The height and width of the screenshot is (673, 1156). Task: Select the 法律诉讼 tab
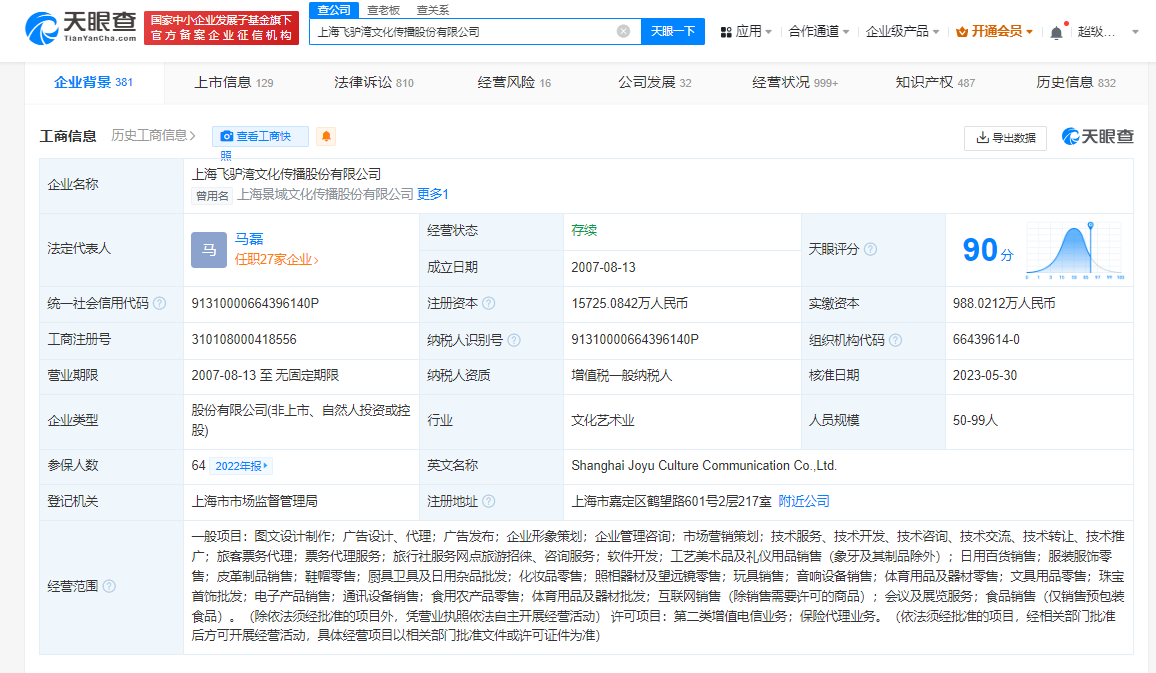[374, 83]
